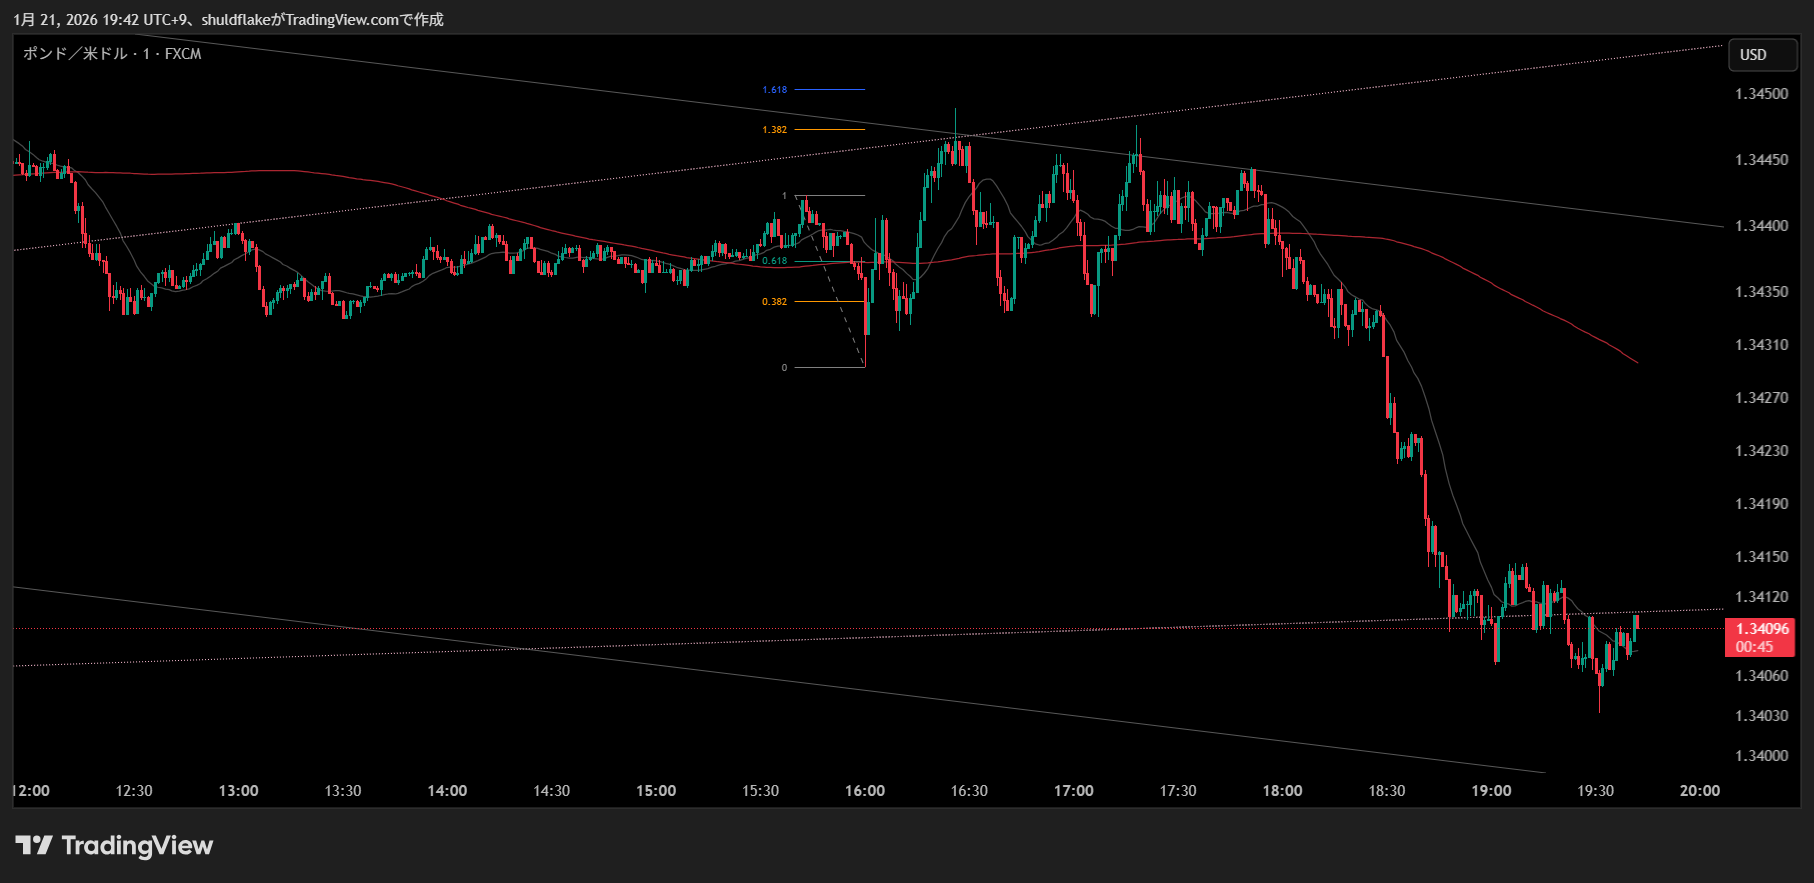Select the orange 0.382 Fibonacci level label
The image size is (1814, 883).
(x=774, y=302)
